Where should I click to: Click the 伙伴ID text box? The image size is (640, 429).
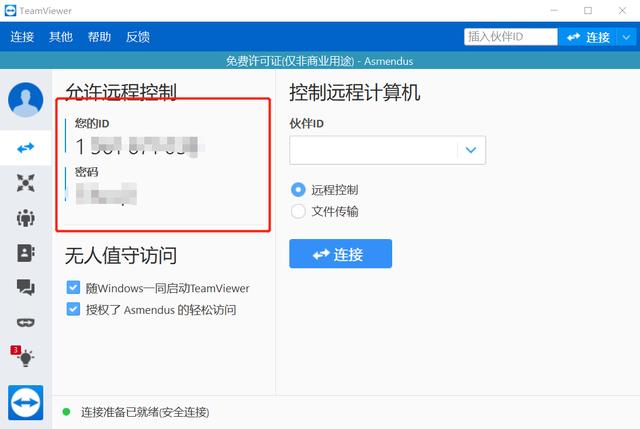(x=373, y=150)
